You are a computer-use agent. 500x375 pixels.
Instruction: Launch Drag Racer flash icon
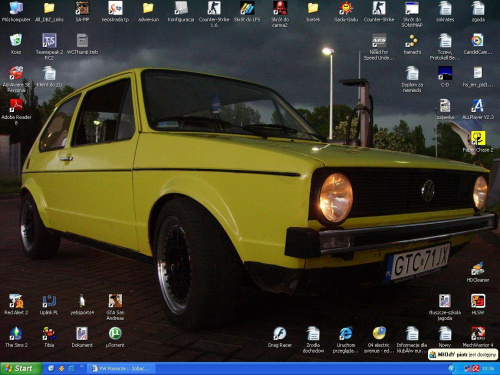point(280,333)
